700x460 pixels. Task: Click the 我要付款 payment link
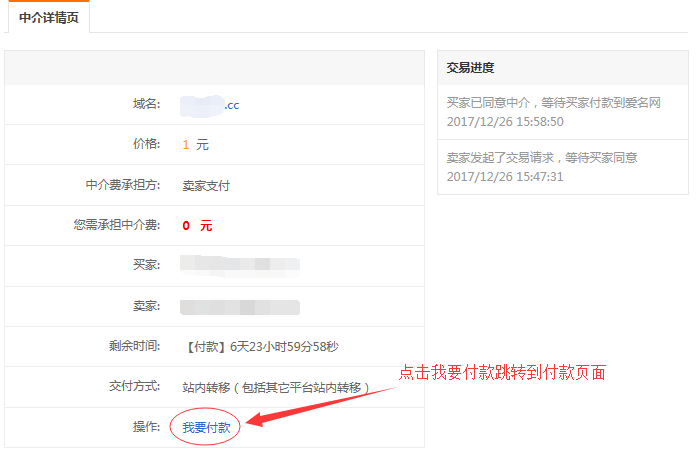pyautogui.click(x=206, y=427)
